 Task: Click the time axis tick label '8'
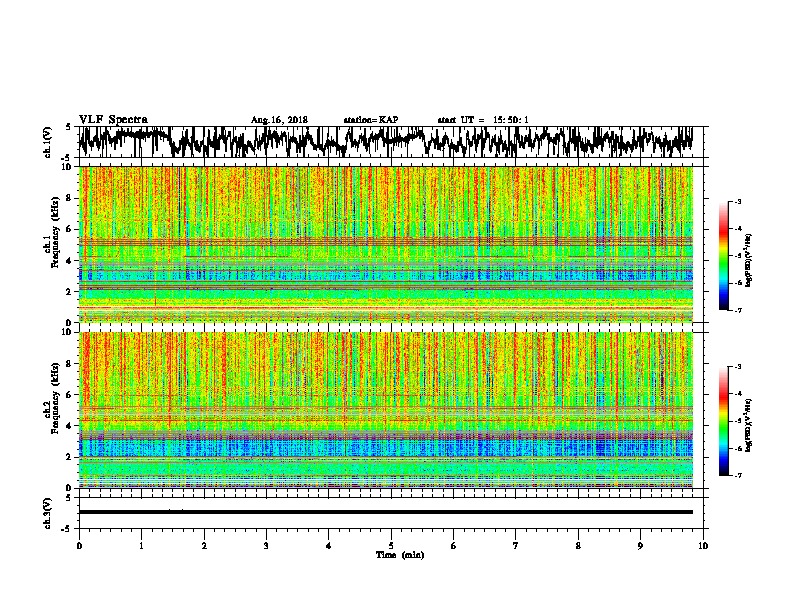tap(578, 546)
